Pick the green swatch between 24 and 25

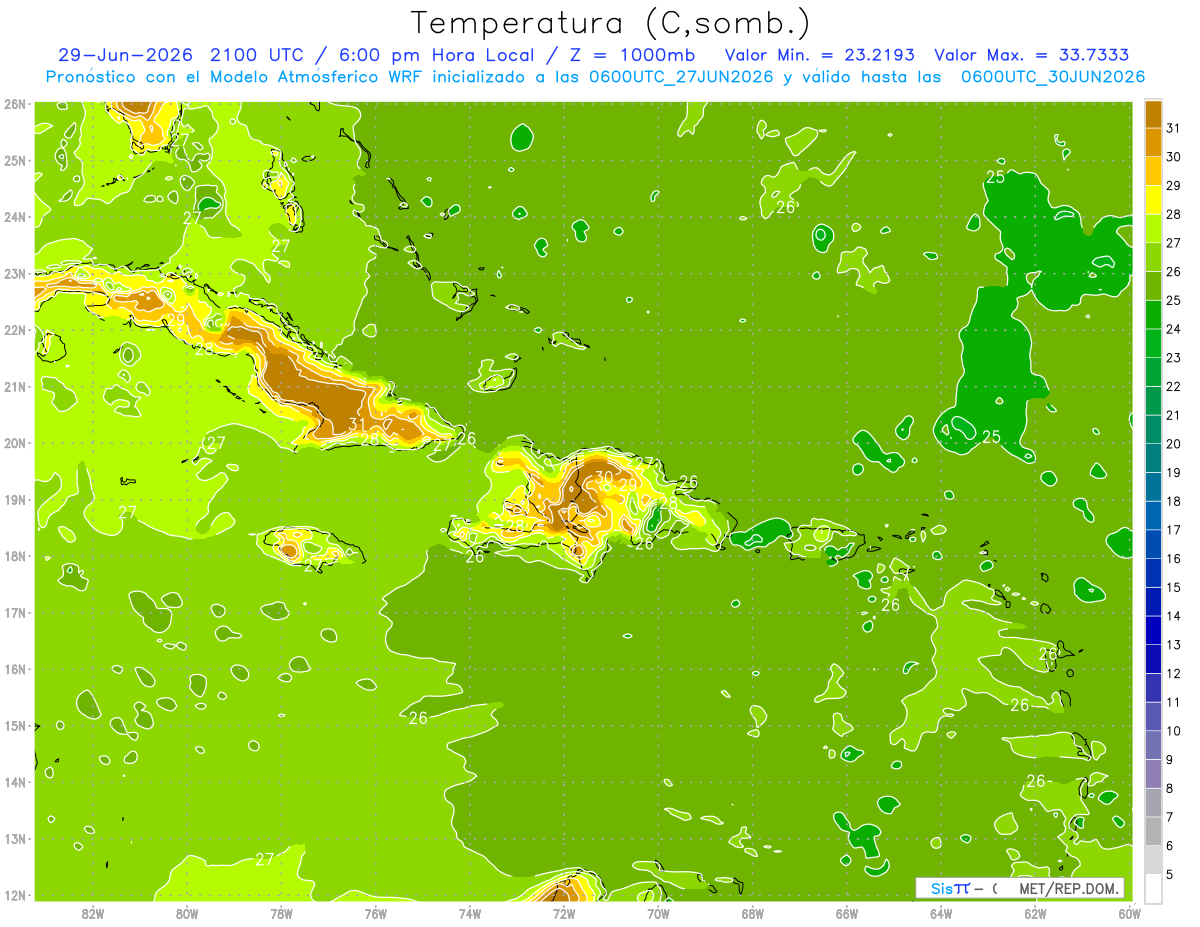1153,315
